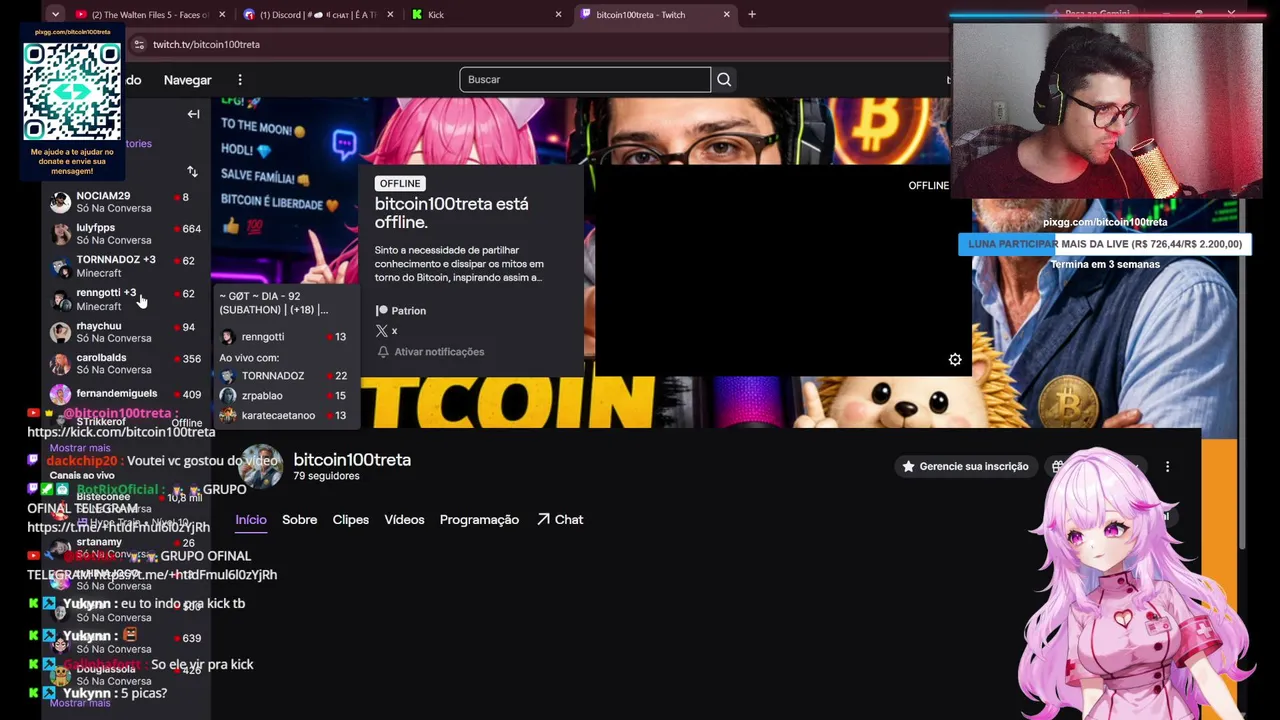Open the Patrion link on offline card

click(401, 311)
